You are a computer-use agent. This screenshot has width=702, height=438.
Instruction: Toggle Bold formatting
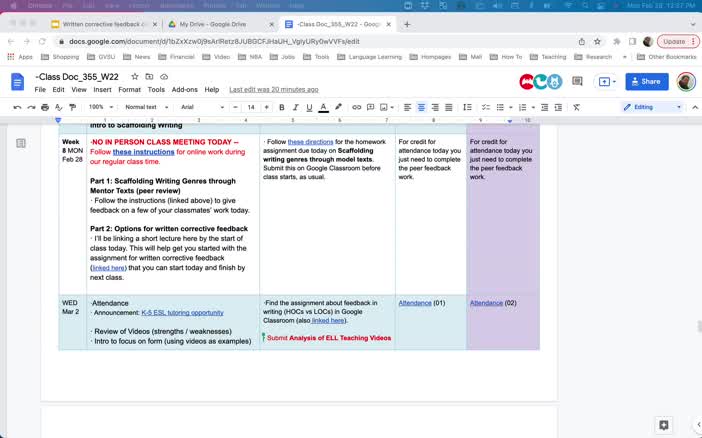(x=282, y=107)
